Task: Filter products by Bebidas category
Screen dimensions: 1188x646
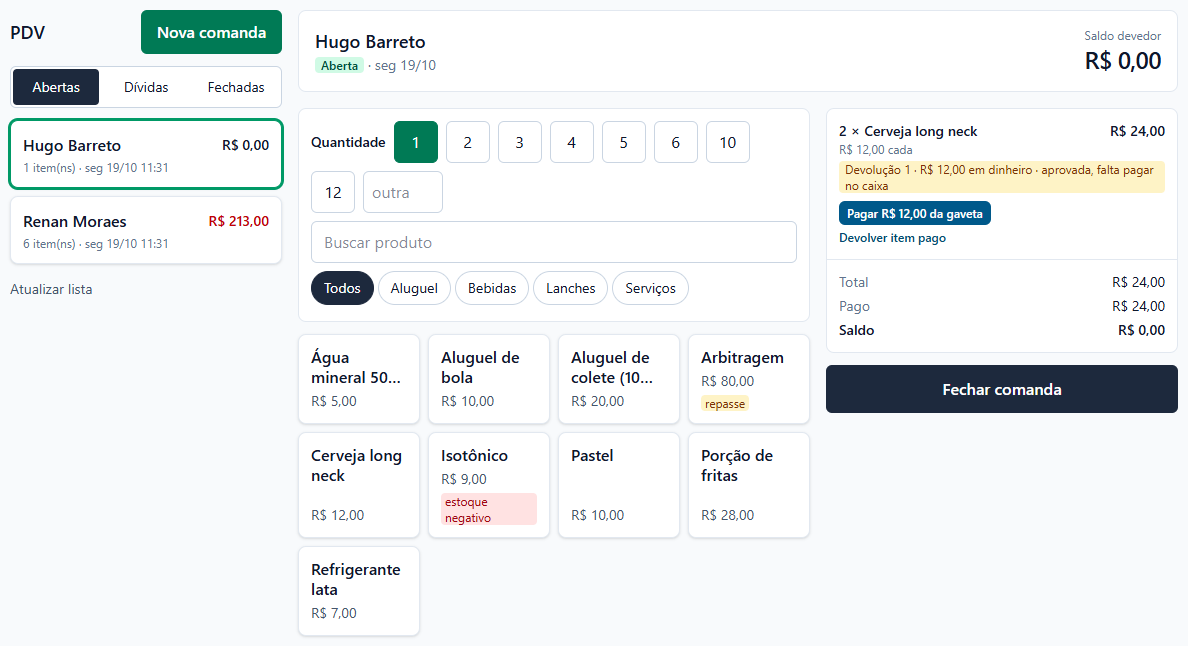Action: pos(492,289)
